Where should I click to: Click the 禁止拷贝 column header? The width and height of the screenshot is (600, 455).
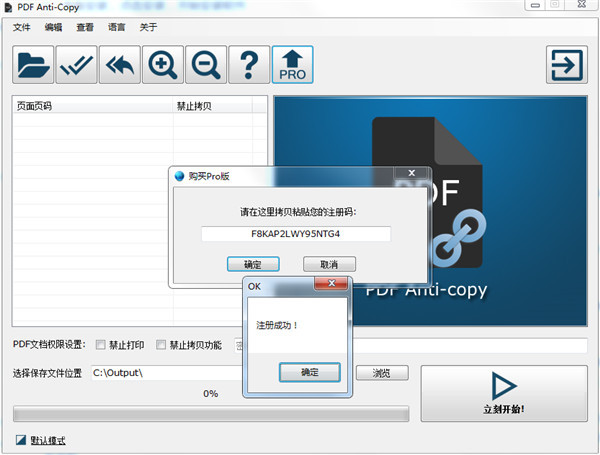click(x=213, y=106)
